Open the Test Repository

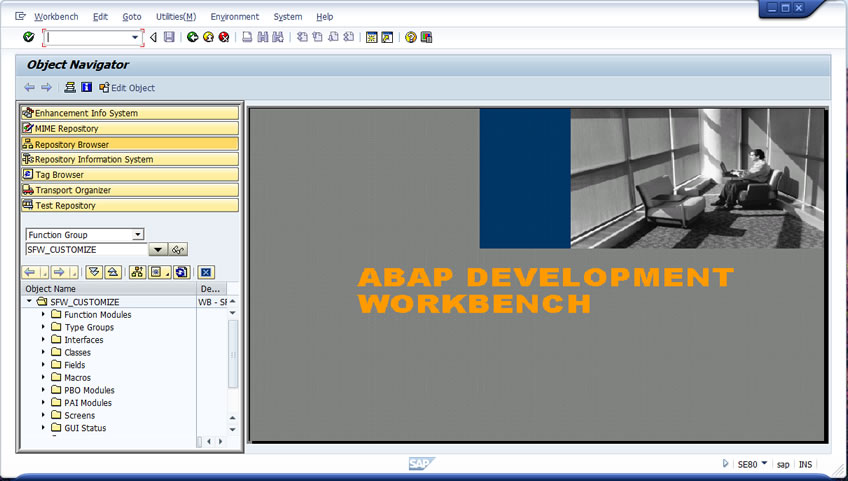[x=130, y=205]
